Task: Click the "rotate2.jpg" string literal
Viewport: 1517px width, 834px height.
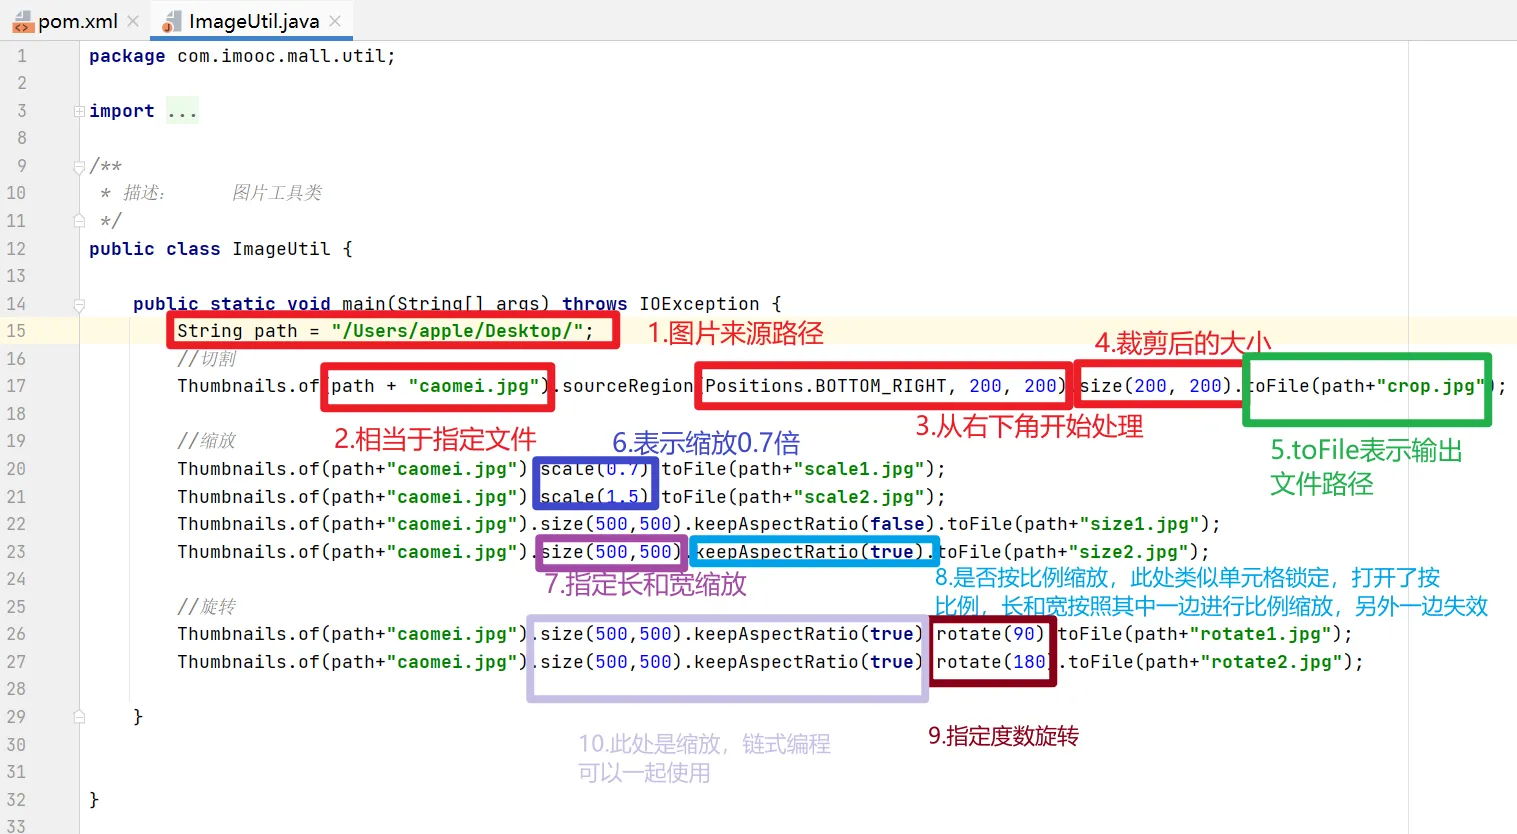Action: coord(1271,662)
